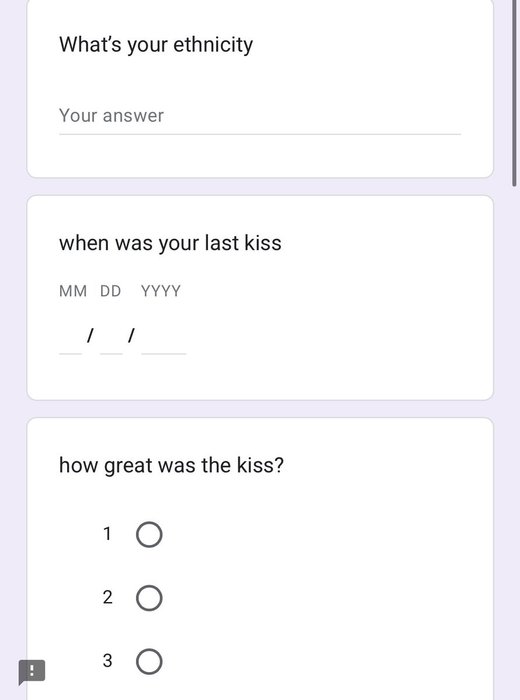The height and width of the screenshot is (700, 520).
Task: Click the 'when was your last kiss' heading
Action: (170, 243)
